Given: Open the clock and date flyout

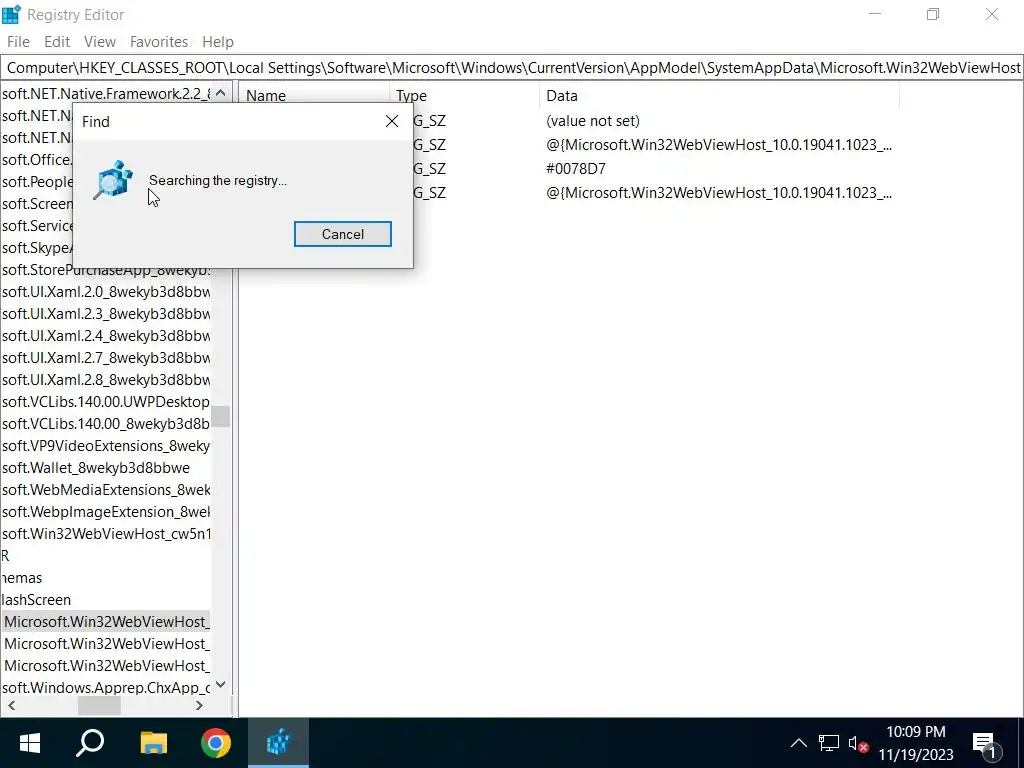Looking at the screenshot, I should pyautogui.click(x=916, y=743).
